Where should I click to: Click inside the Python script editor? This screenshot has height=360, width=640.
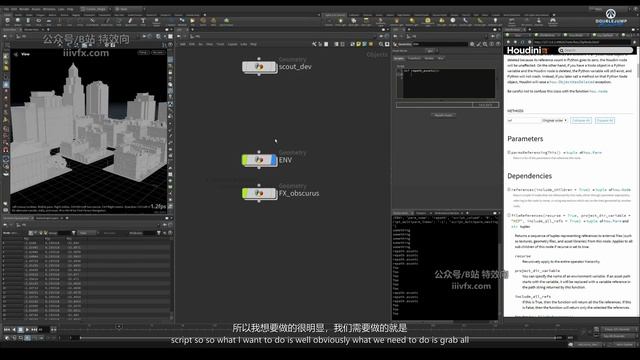pyautogui.click(x=448, y=83)
